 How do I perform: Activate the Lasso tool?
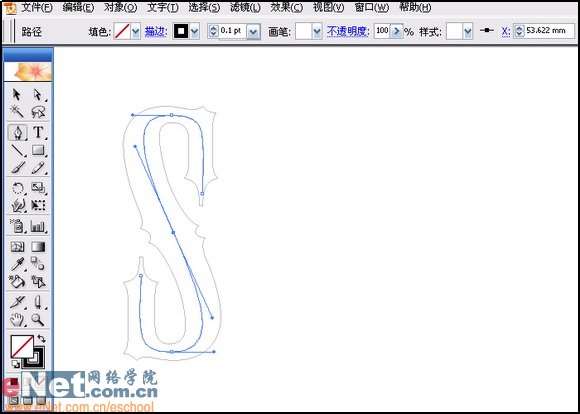[38, 112]
